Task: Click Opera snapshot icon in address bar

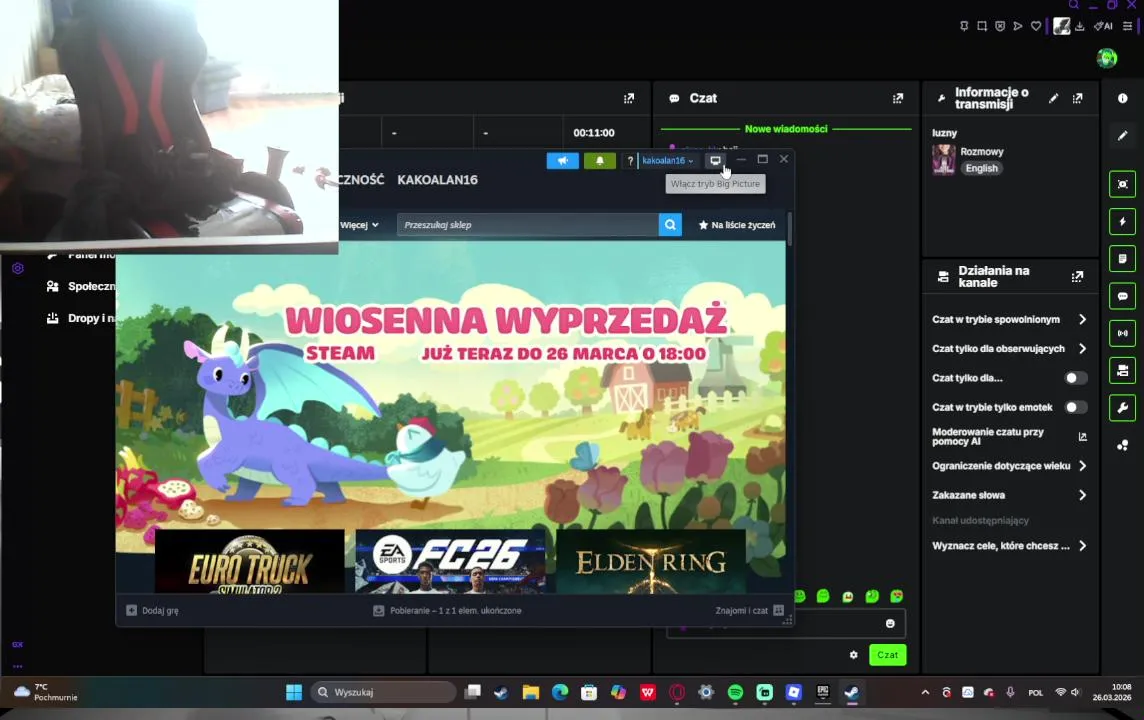Action: pyautogui.click(x=982, y=26)
